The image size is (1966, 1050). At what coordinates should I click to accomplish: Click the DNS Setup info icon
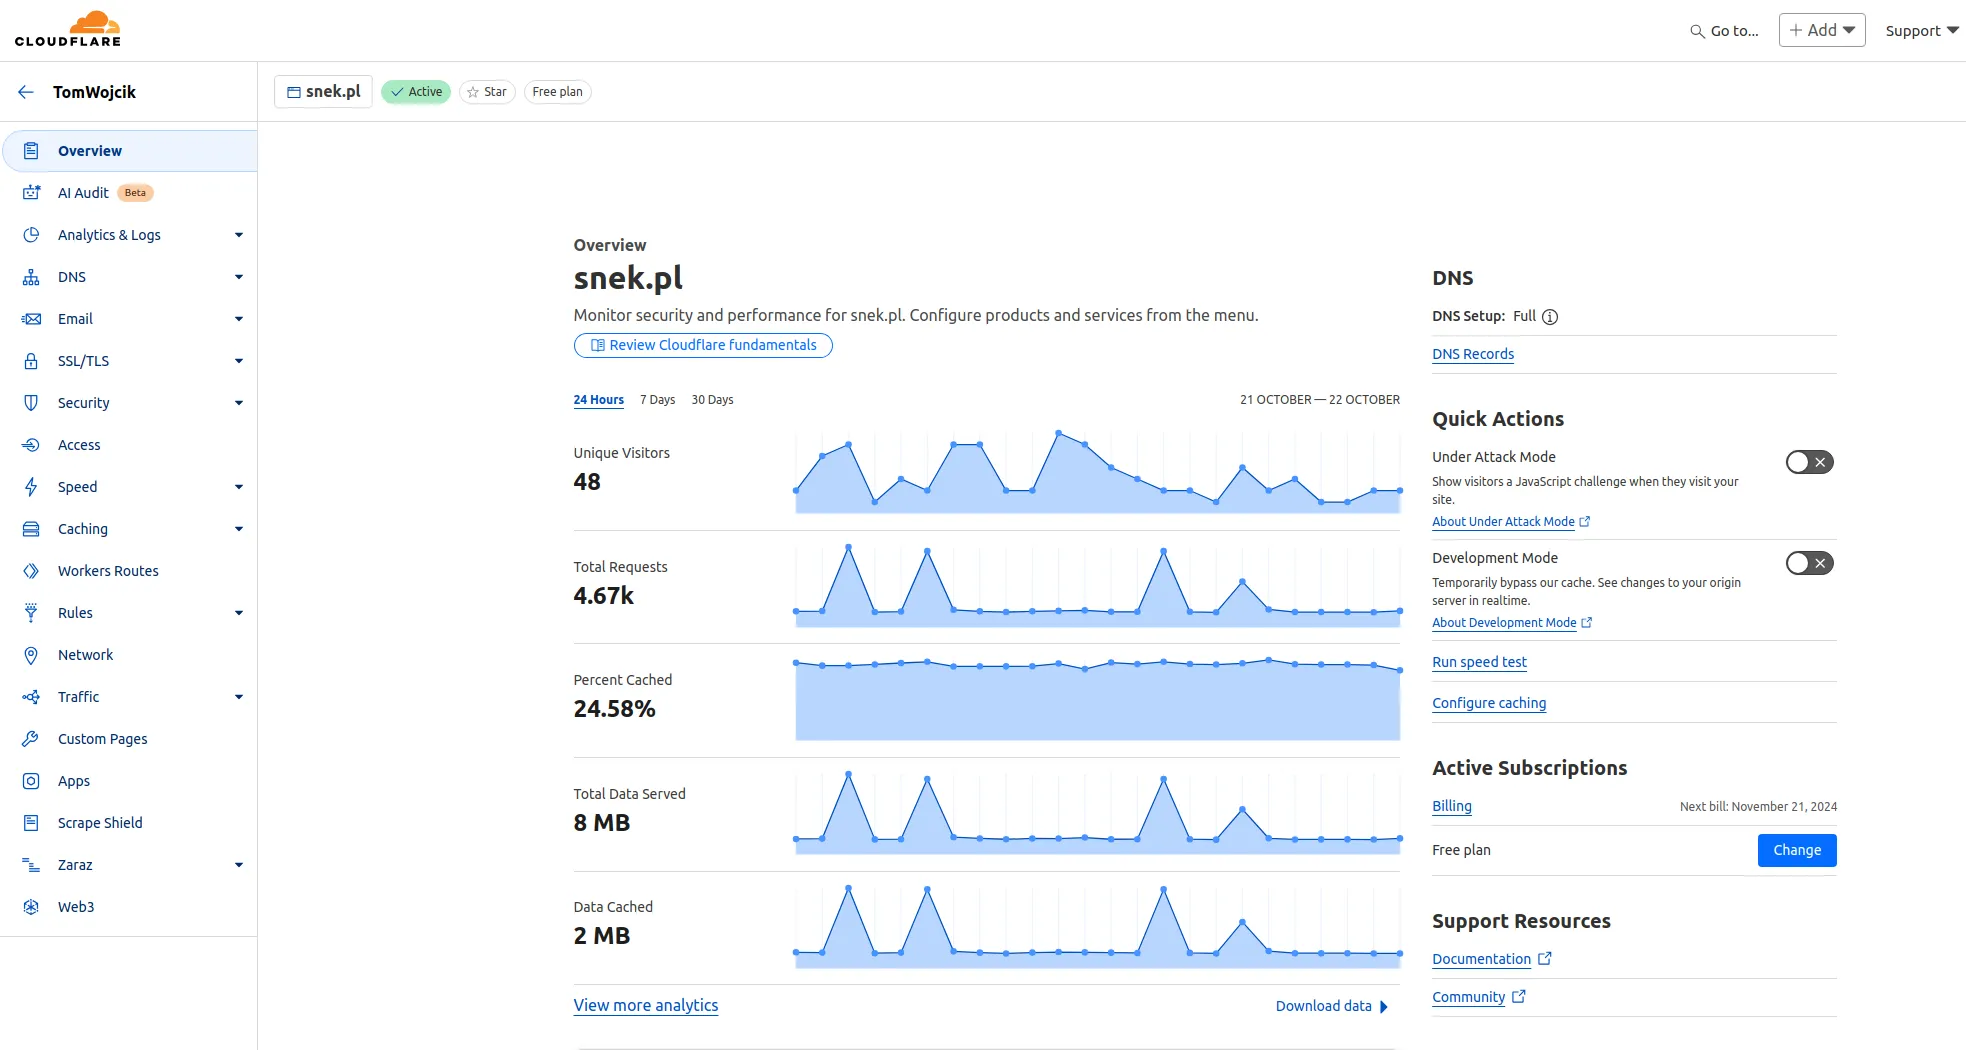click(1550, 317)
